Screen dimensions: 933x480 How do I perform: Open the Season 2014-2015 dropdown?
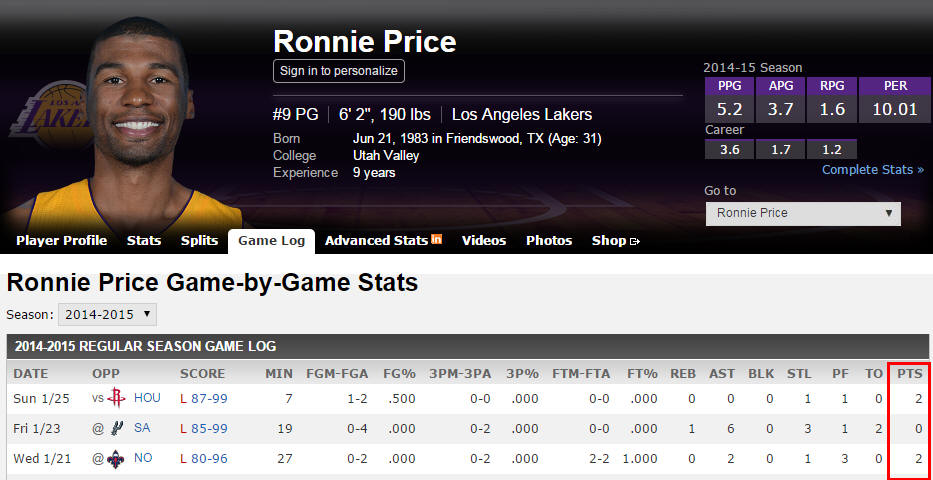107,315
